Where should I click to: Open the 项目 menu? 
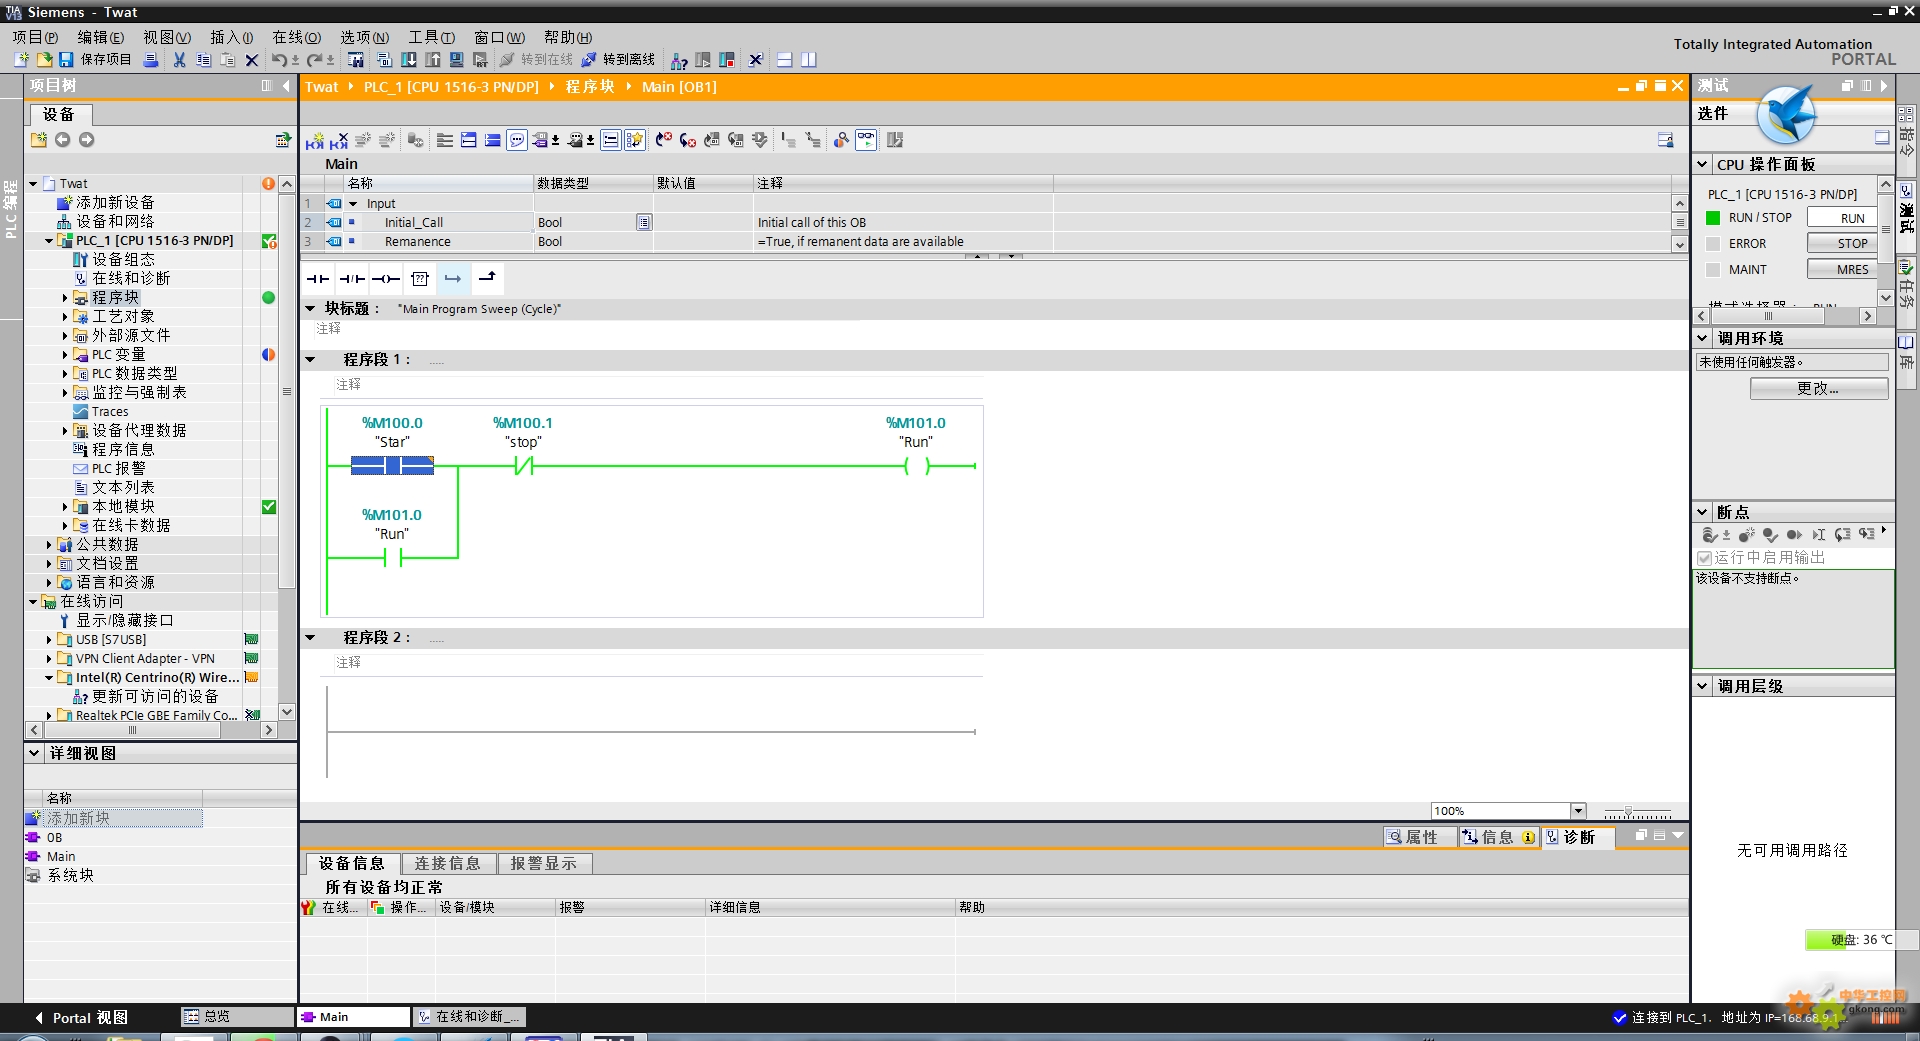coord(36,37)
